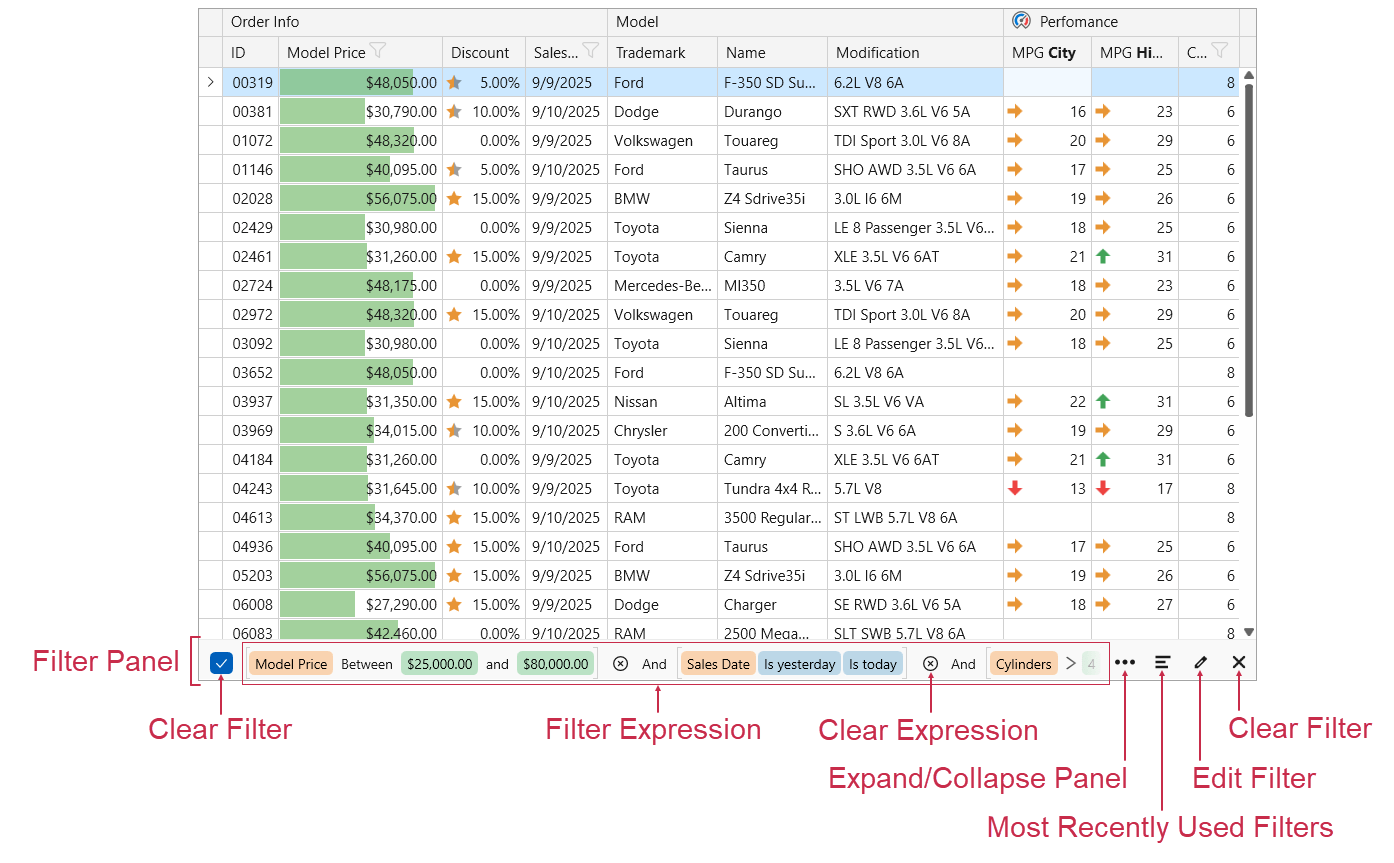Select the 3500 Regular... name cell
This screenshot has width=1394, height=863.
click(x=772, y=517)
